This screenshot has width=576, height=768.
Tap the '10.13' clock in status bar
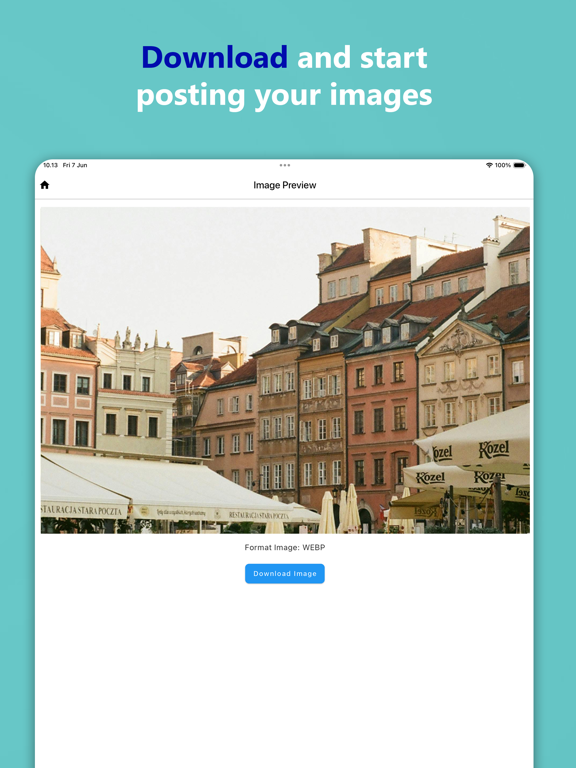click(x=50, y=165)
